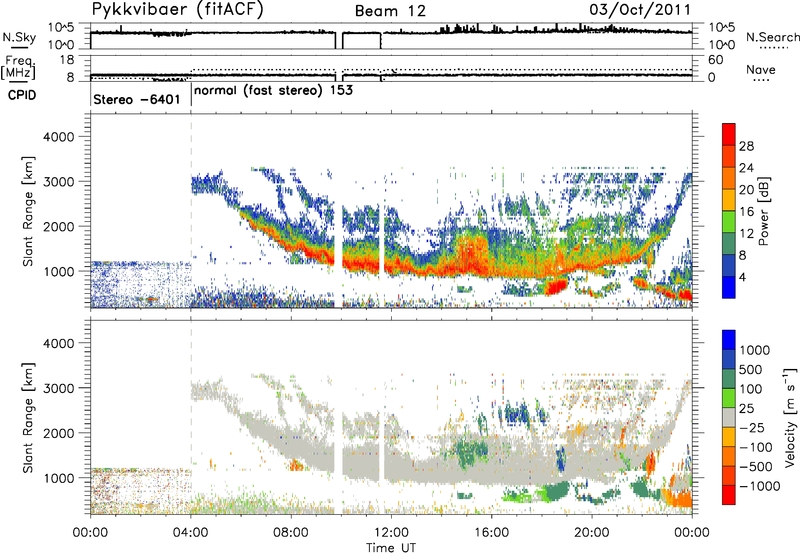The height and width of the screenshot is (554, 800).
Task: Click the '28' power scale value
Action: pos(746,146)
